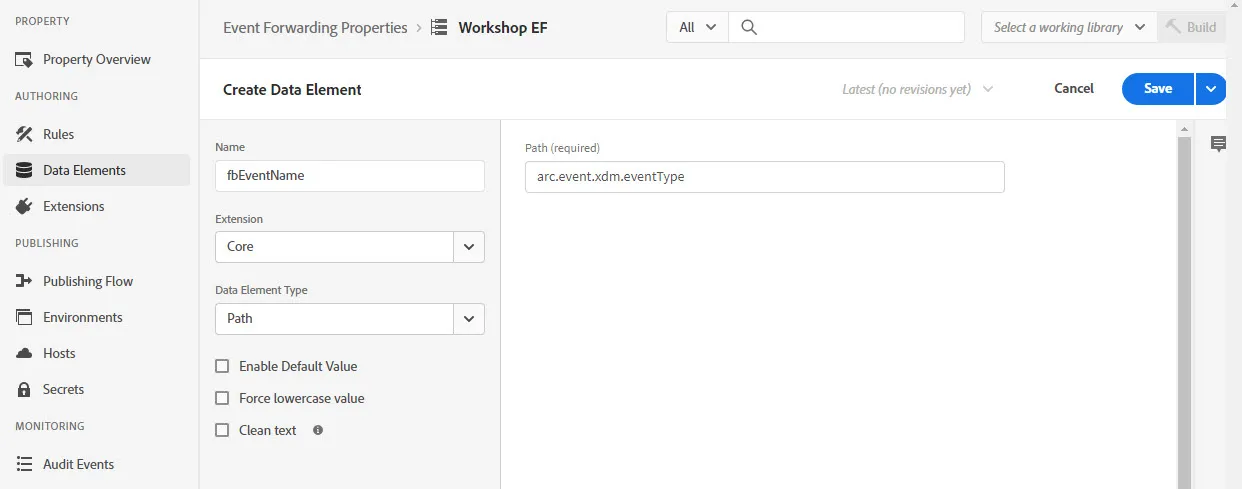Open Secrets page
1242x489 pixels.
63,389
